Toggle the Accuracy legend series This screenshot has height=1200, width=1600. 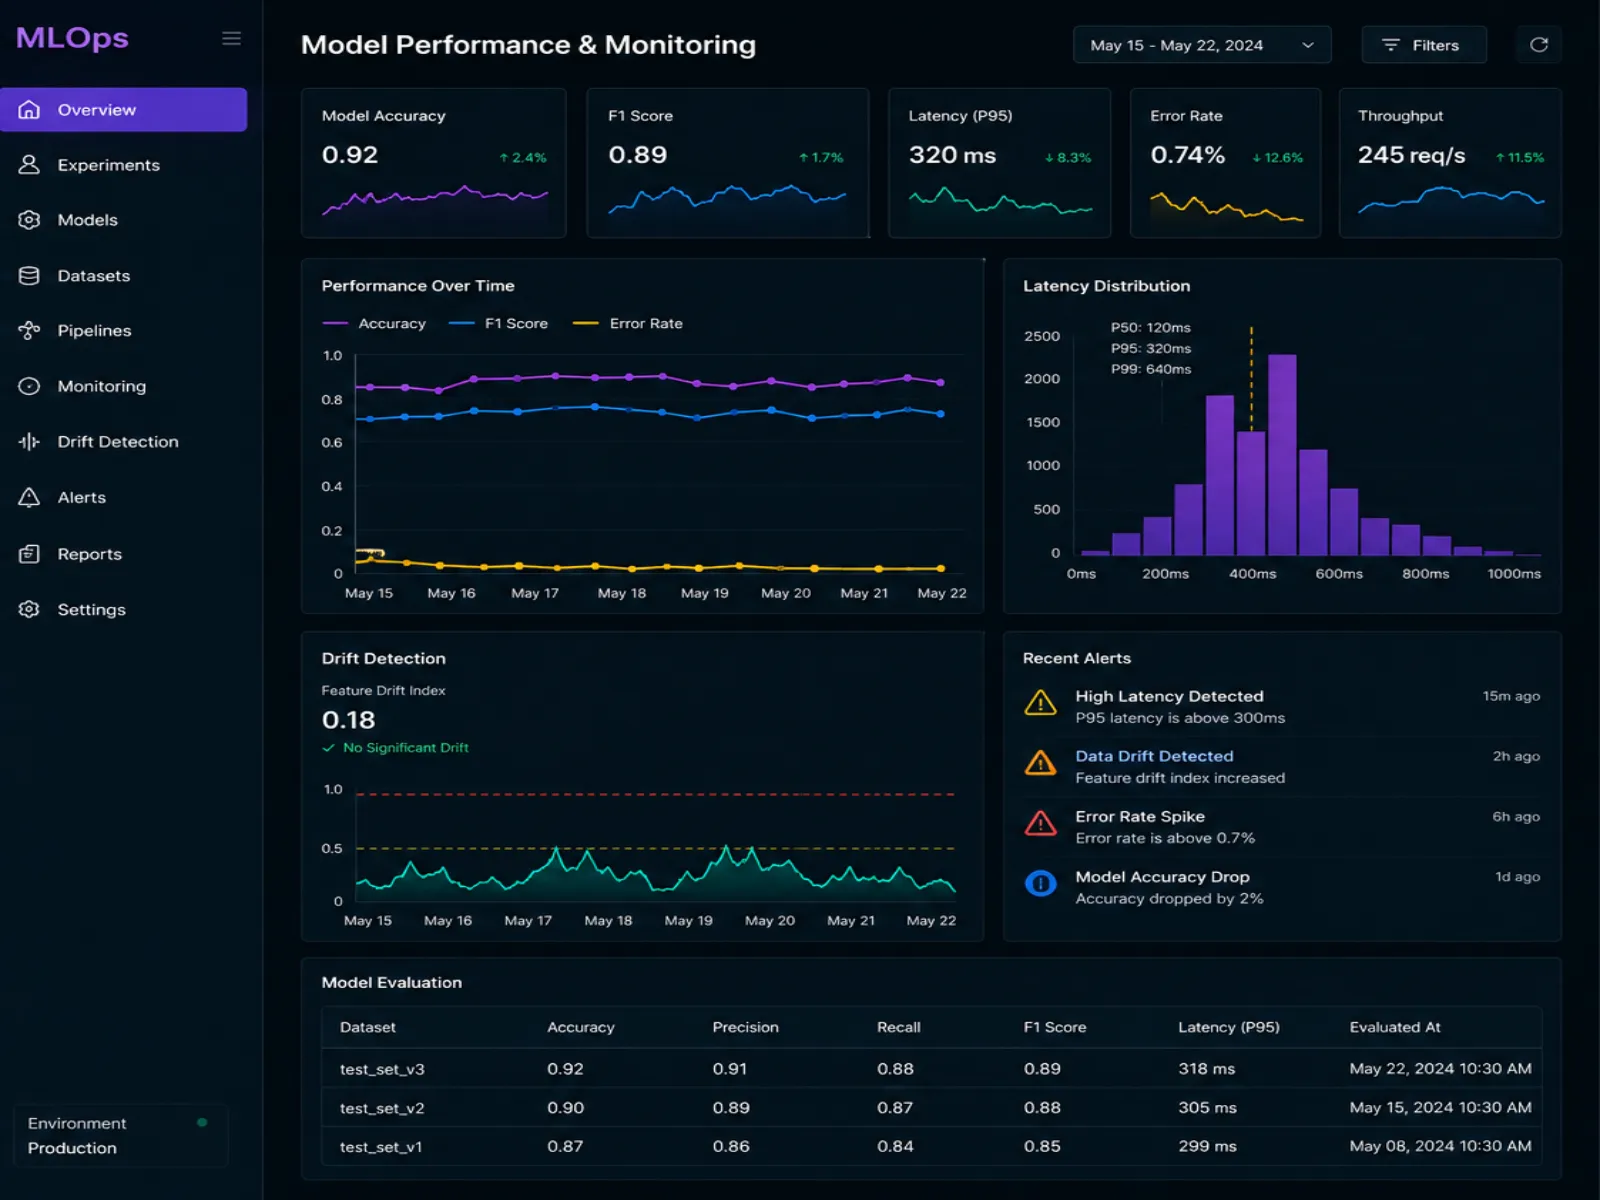[x=374, y=324]
